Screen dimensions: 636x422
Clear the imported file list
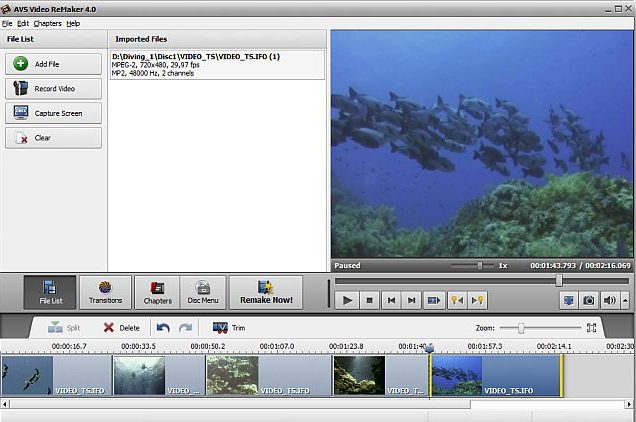pyautogui.click(x=53, y=138)
